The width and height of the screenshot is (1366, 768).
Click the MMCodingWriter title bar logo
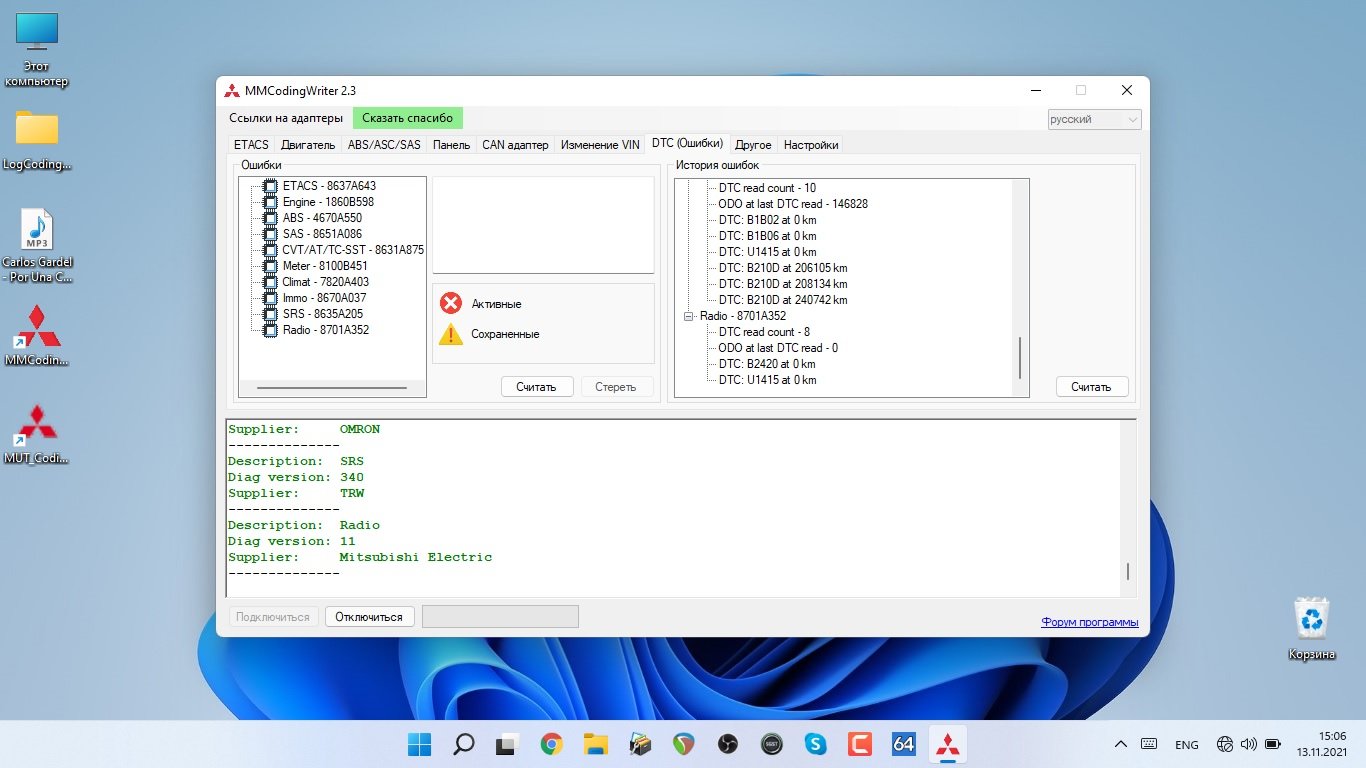coord(232,90)
